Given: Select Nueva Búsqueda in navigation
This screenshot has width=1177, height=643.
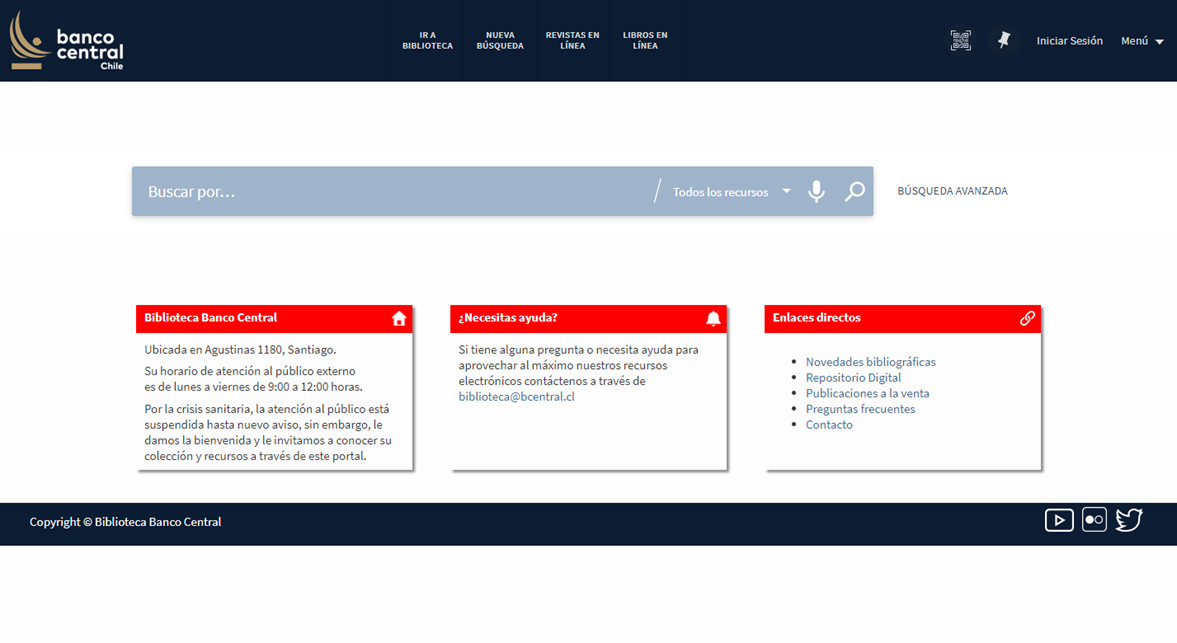Looking at the screenshot, I should coord(500,41).
